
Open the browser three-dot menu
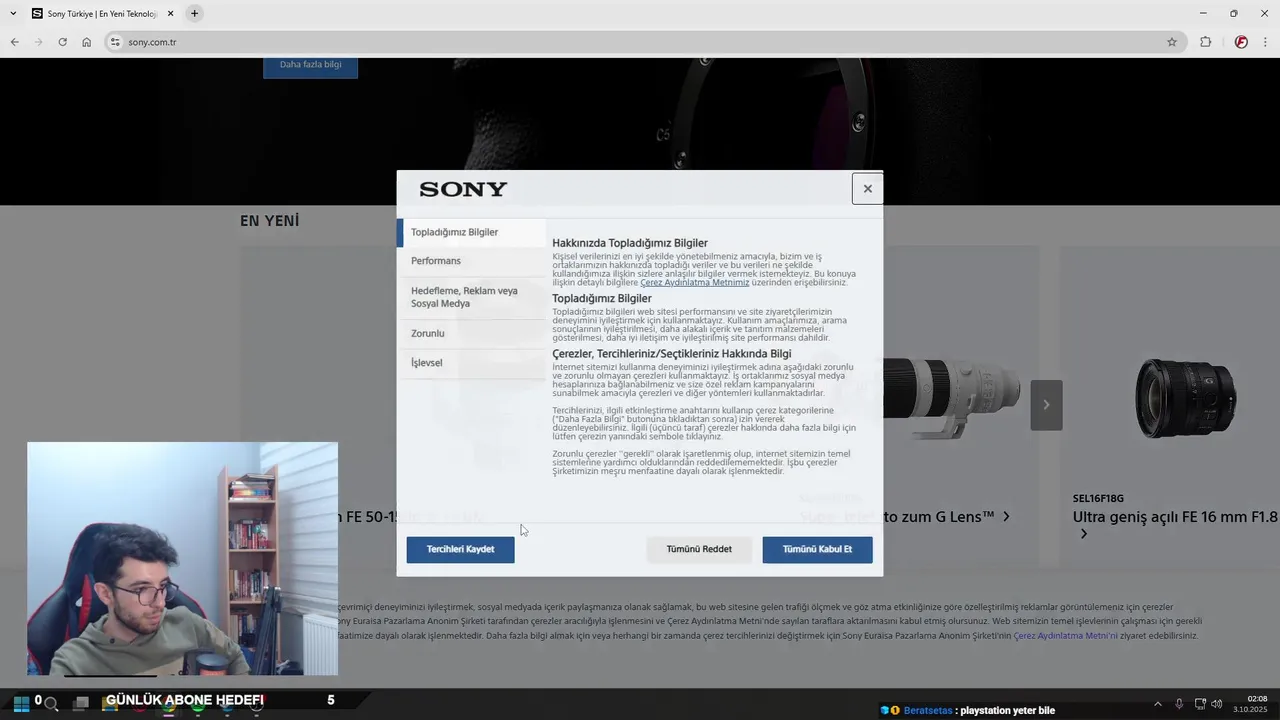coord(1265,42)
